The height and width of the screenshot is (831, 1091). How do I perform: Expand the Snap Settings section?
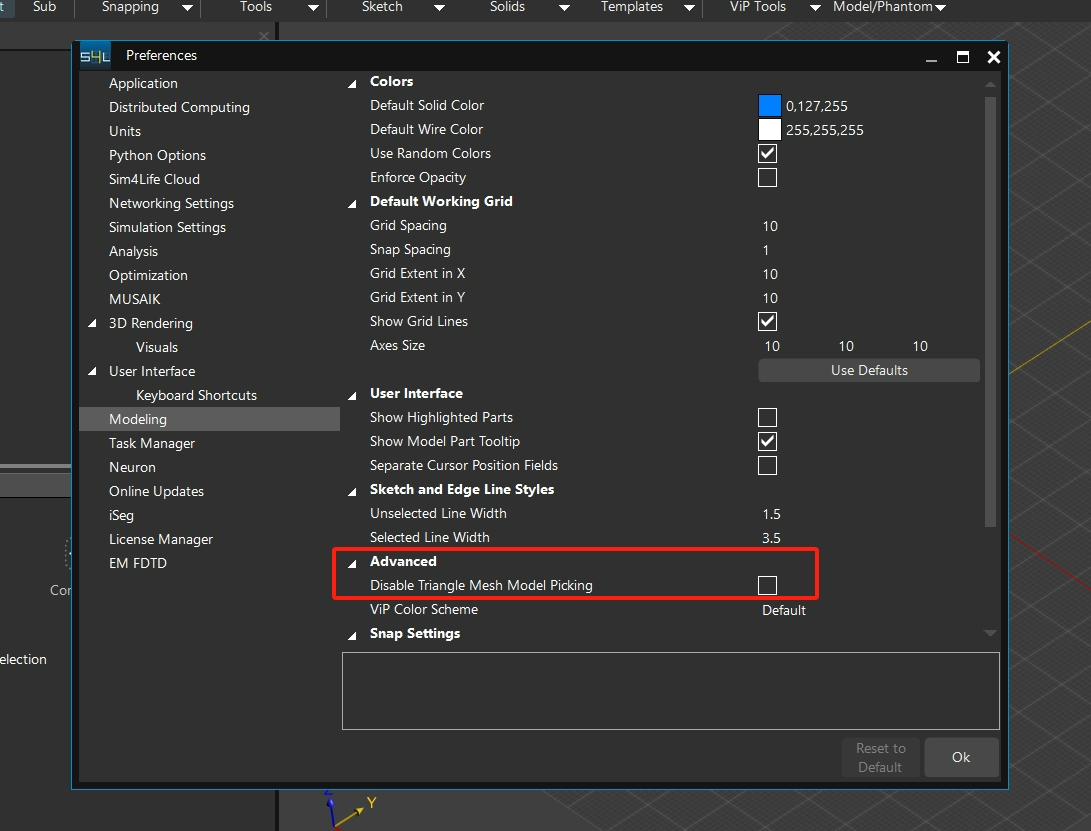(x=352, y=635)
